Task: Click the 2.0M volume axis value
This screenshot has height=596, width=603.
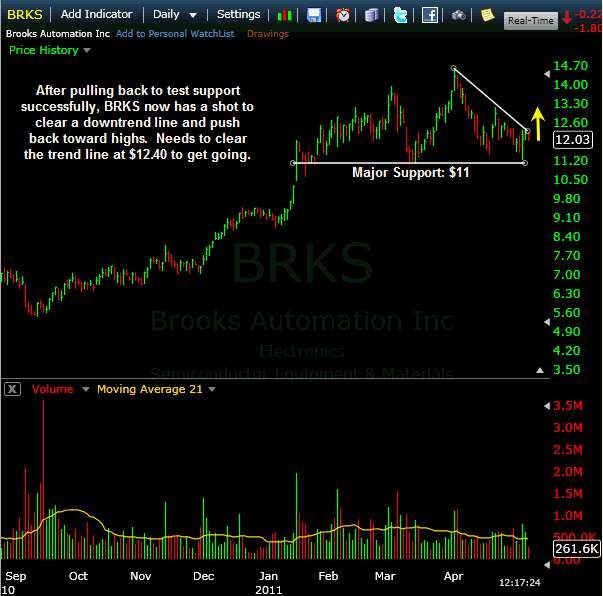Action: coord(568,472)
